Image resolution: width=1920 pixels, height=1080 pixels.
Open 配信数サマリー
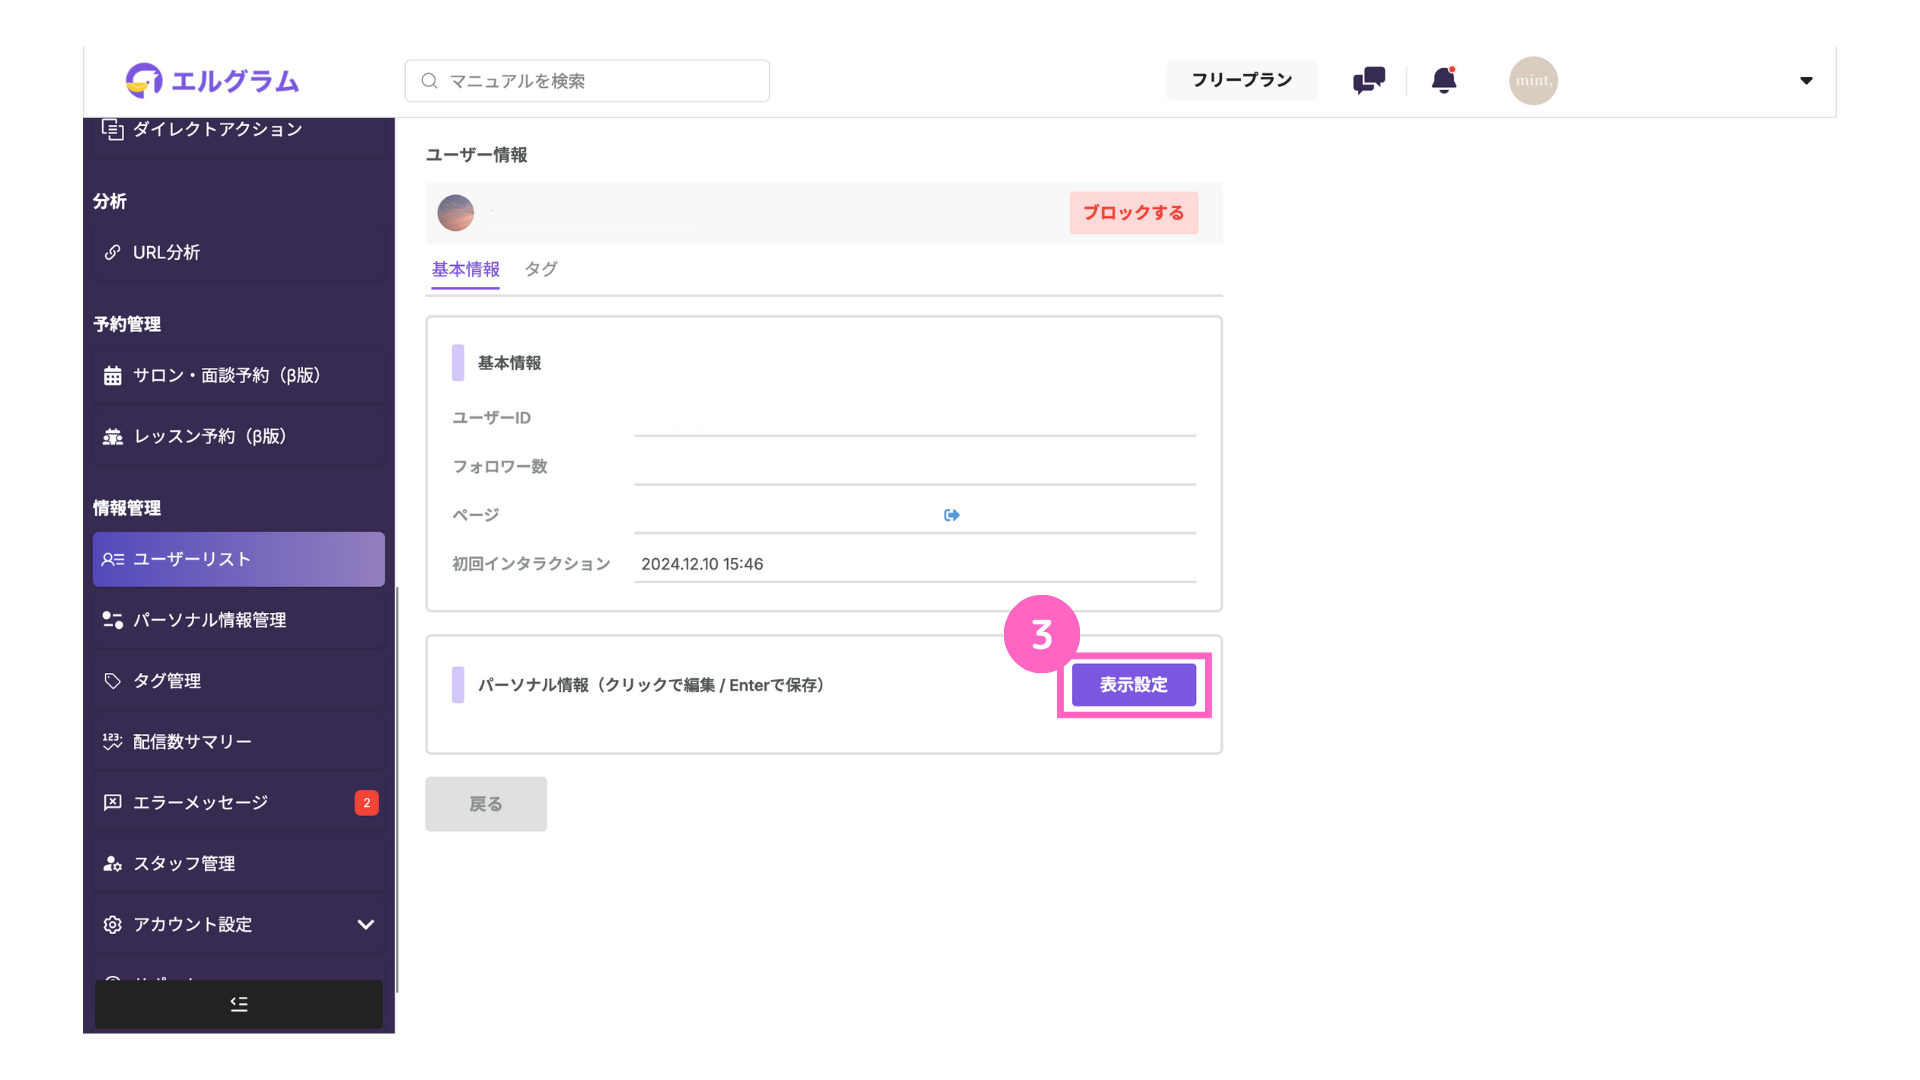coord(239,742)
